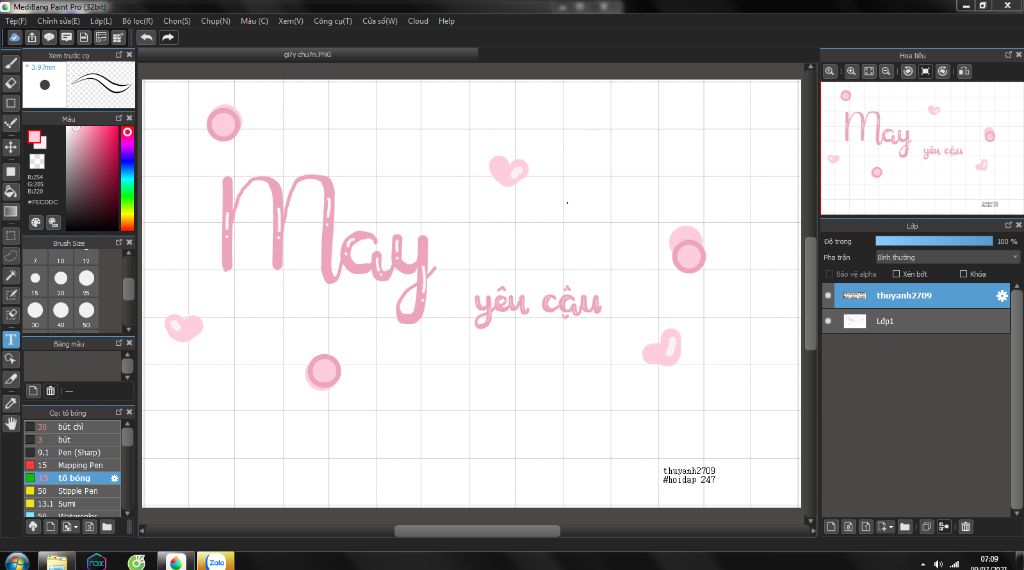Open the new-layer type dropdown arrow

(891, 527)
